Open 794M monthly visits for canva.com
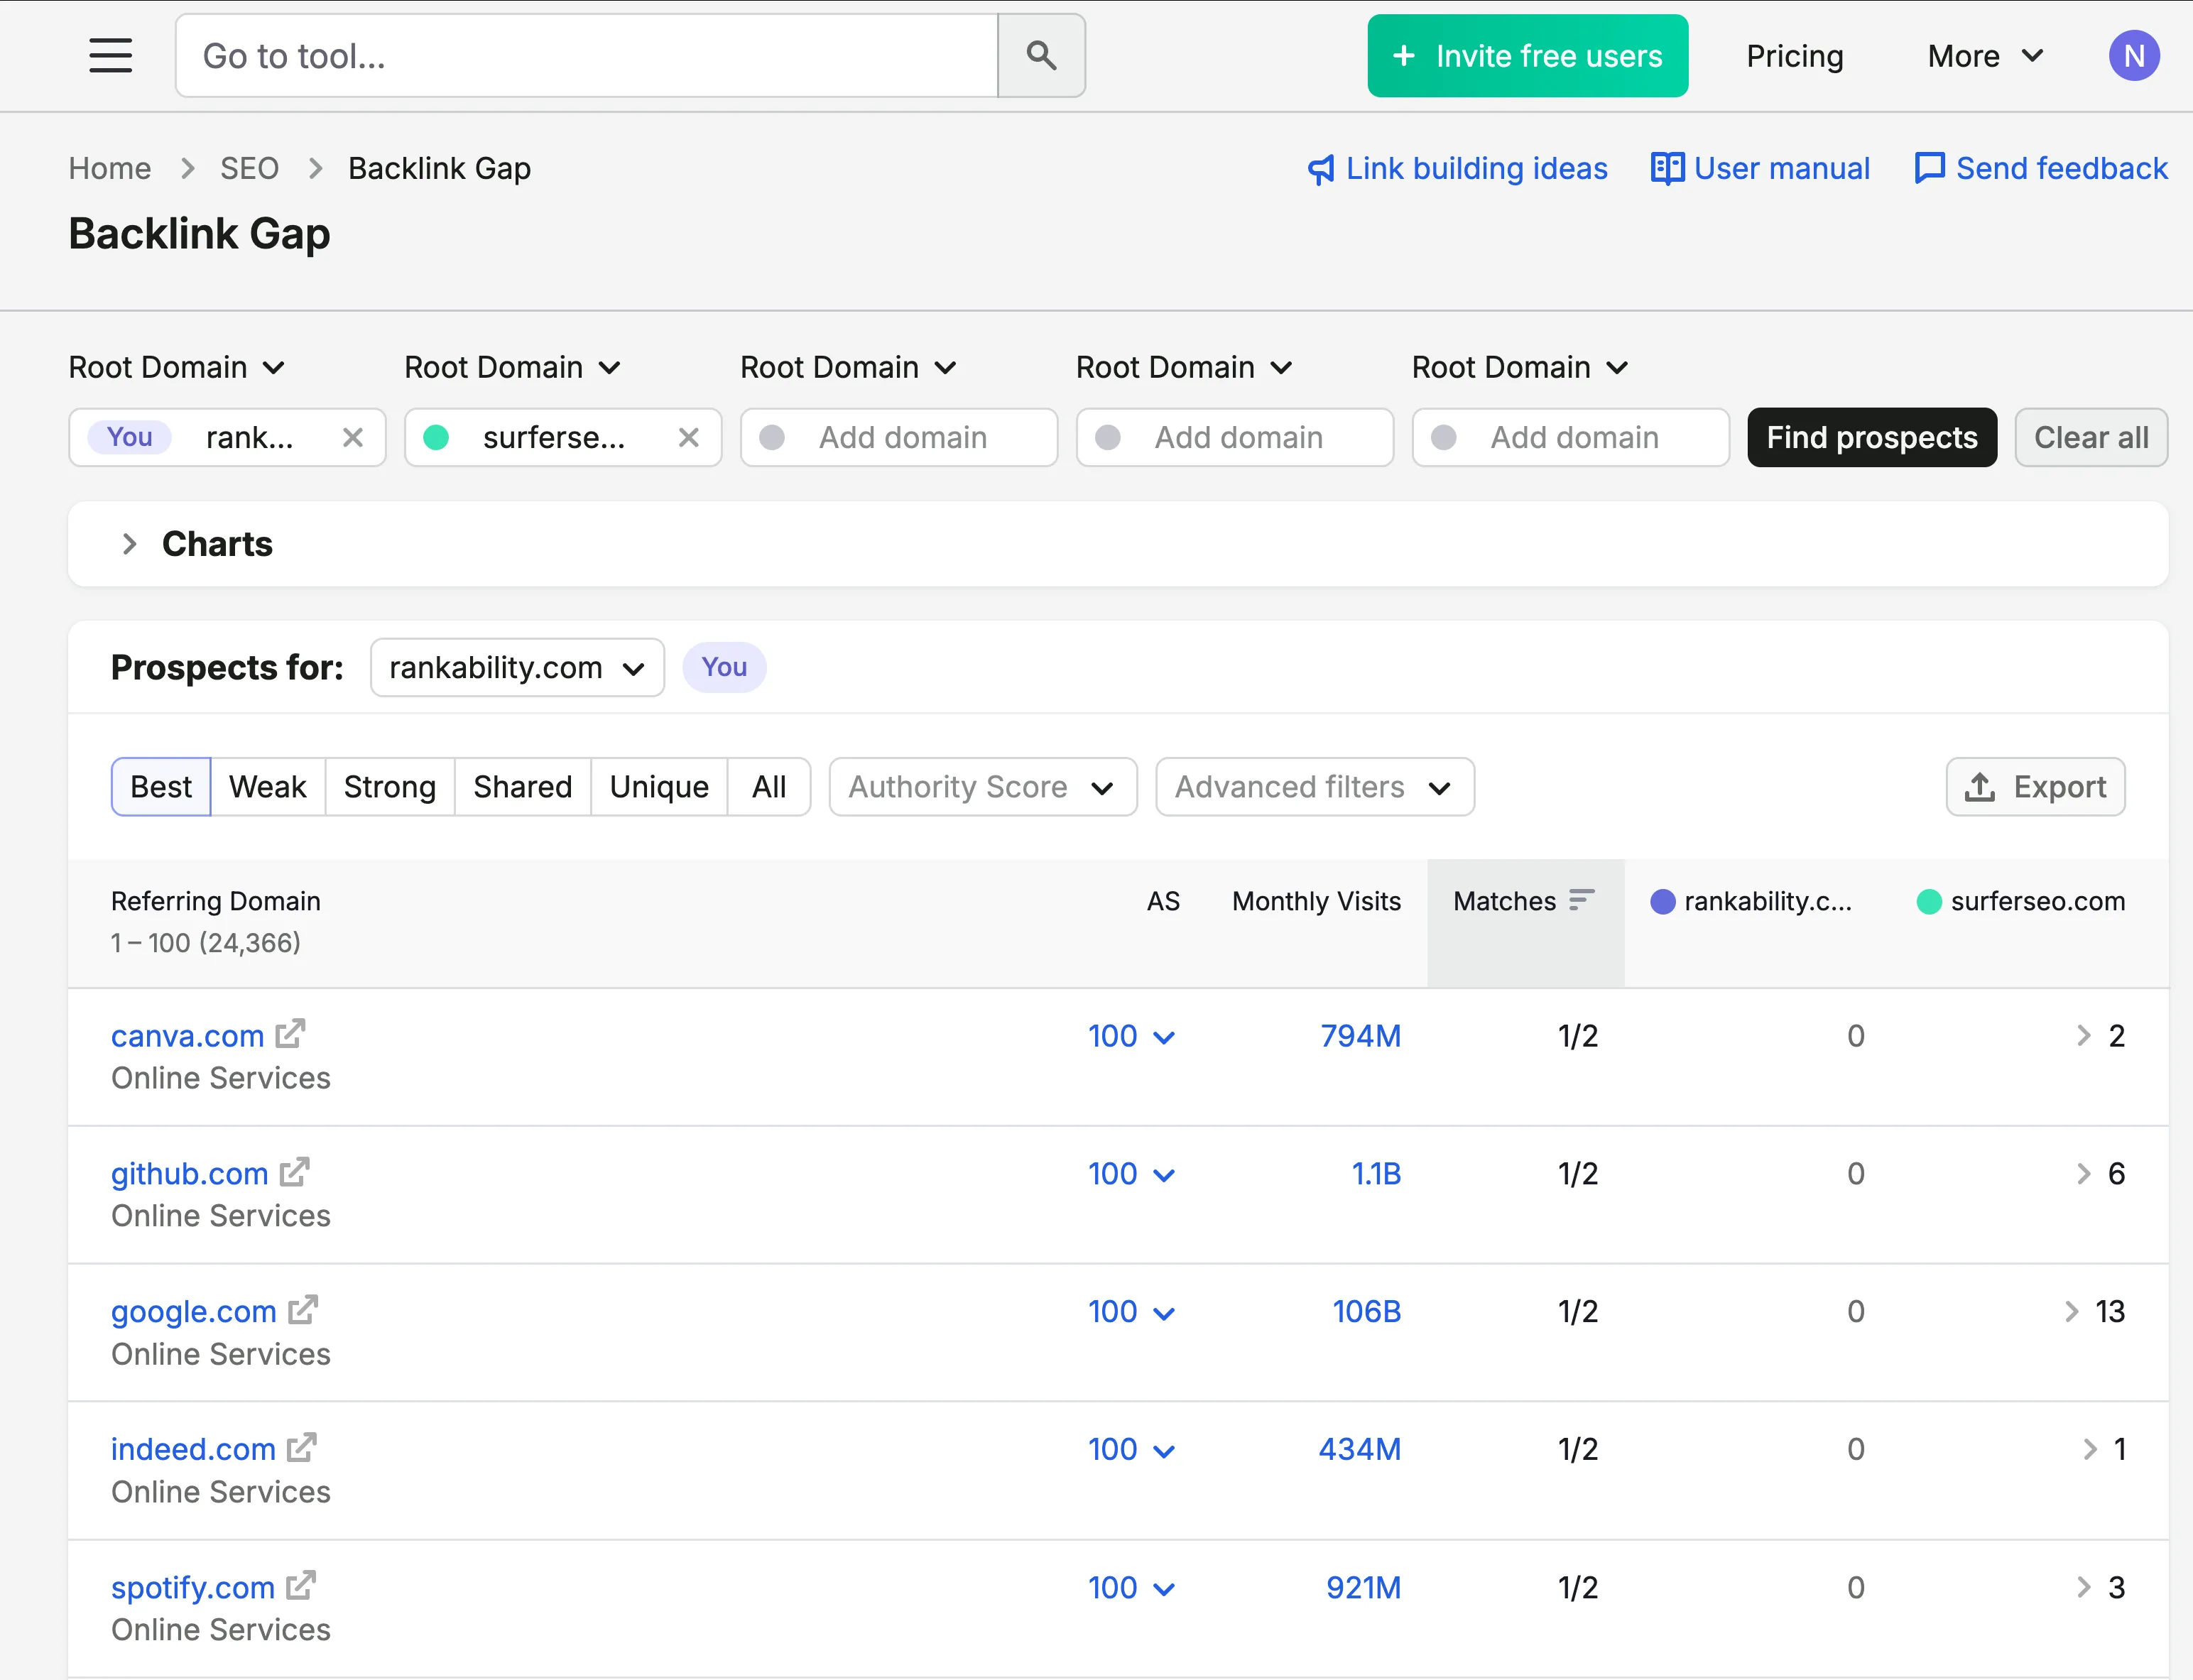Screen dimensions: 2193x1680 (x=1360, y=1036)
